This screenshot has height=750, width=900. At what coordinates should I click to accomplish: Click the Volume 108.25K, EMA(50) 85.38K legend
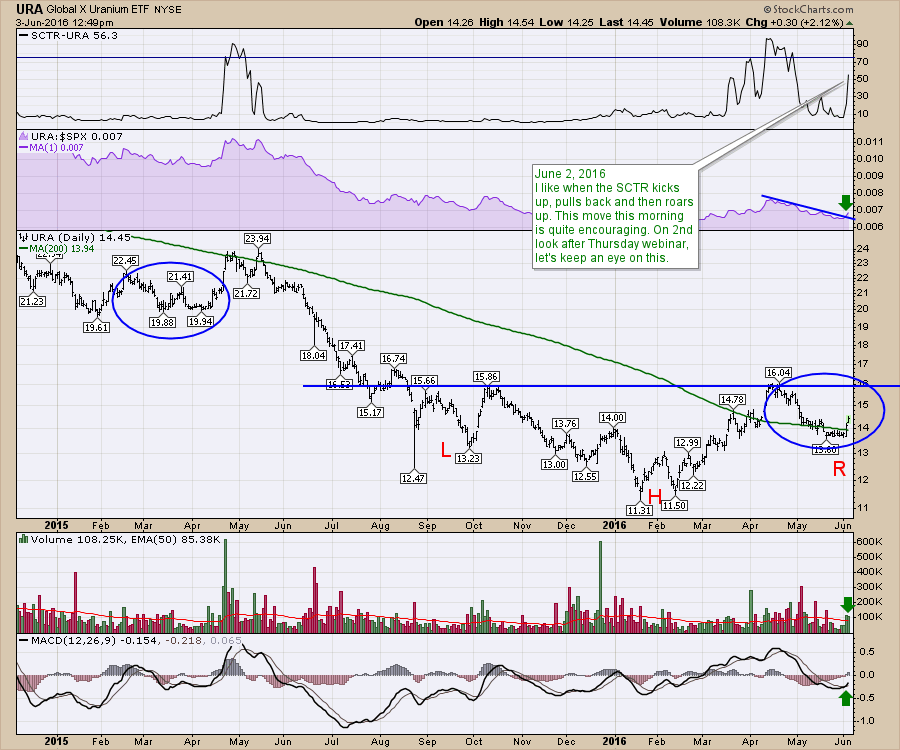coord(126,539)
